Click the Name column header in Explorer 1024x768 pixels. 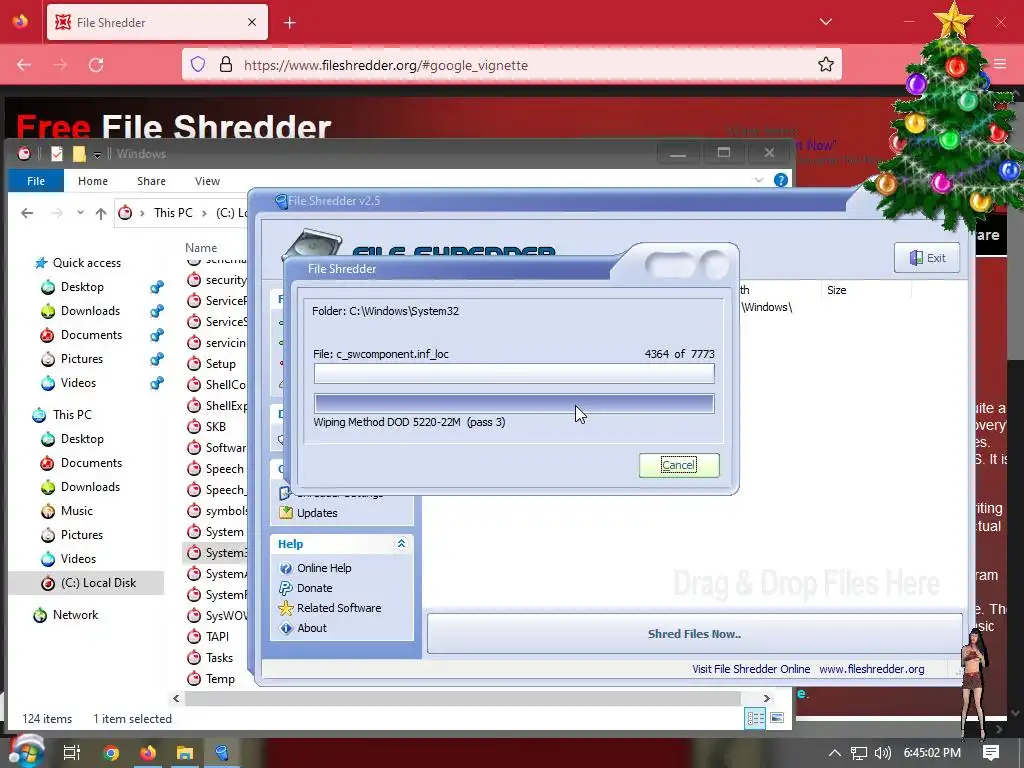200,248
